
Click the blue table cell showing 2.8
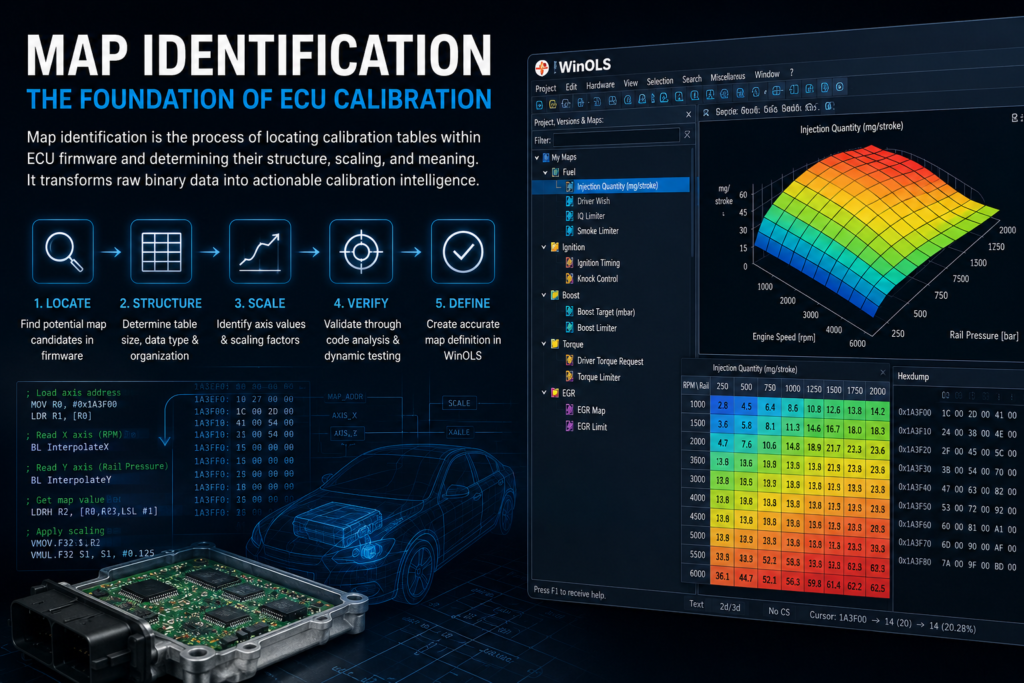click(723, 405)
